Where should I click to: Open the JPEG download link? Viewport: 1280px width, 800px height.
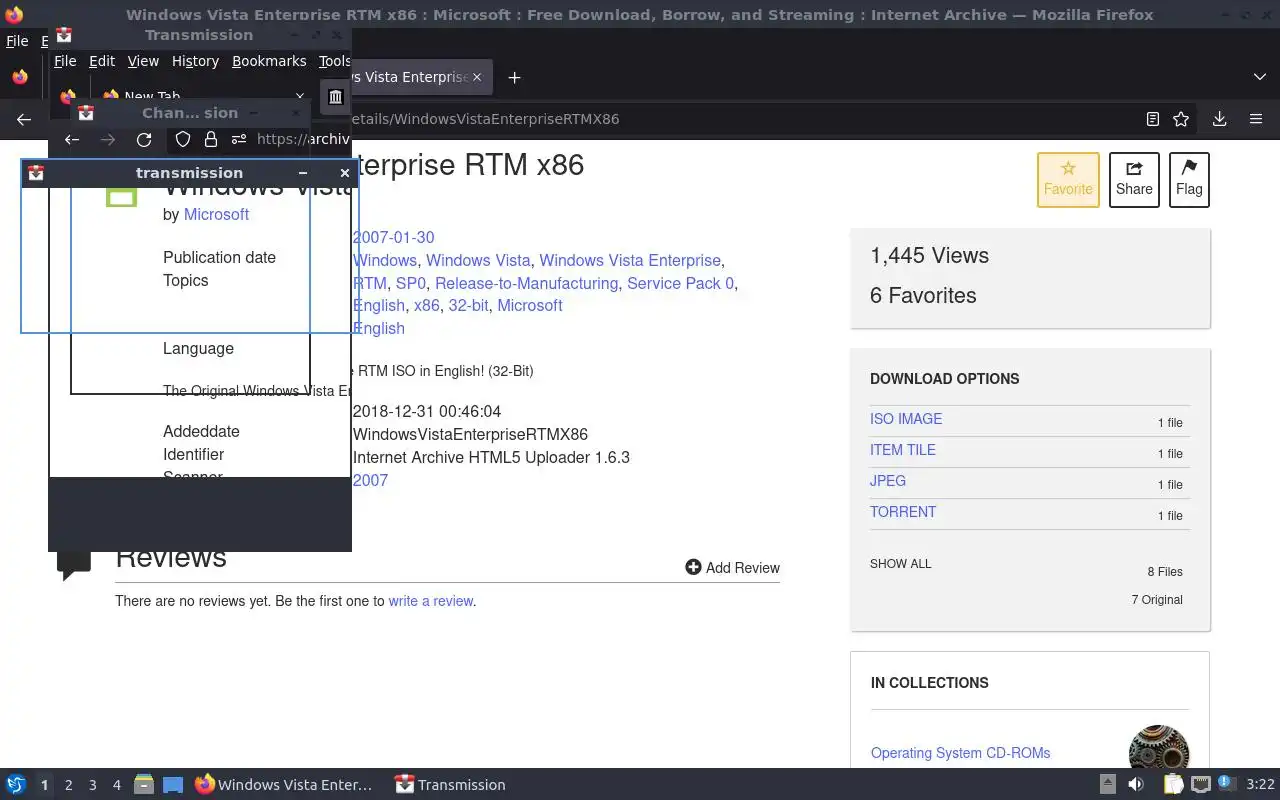click(x=888, y=481)
